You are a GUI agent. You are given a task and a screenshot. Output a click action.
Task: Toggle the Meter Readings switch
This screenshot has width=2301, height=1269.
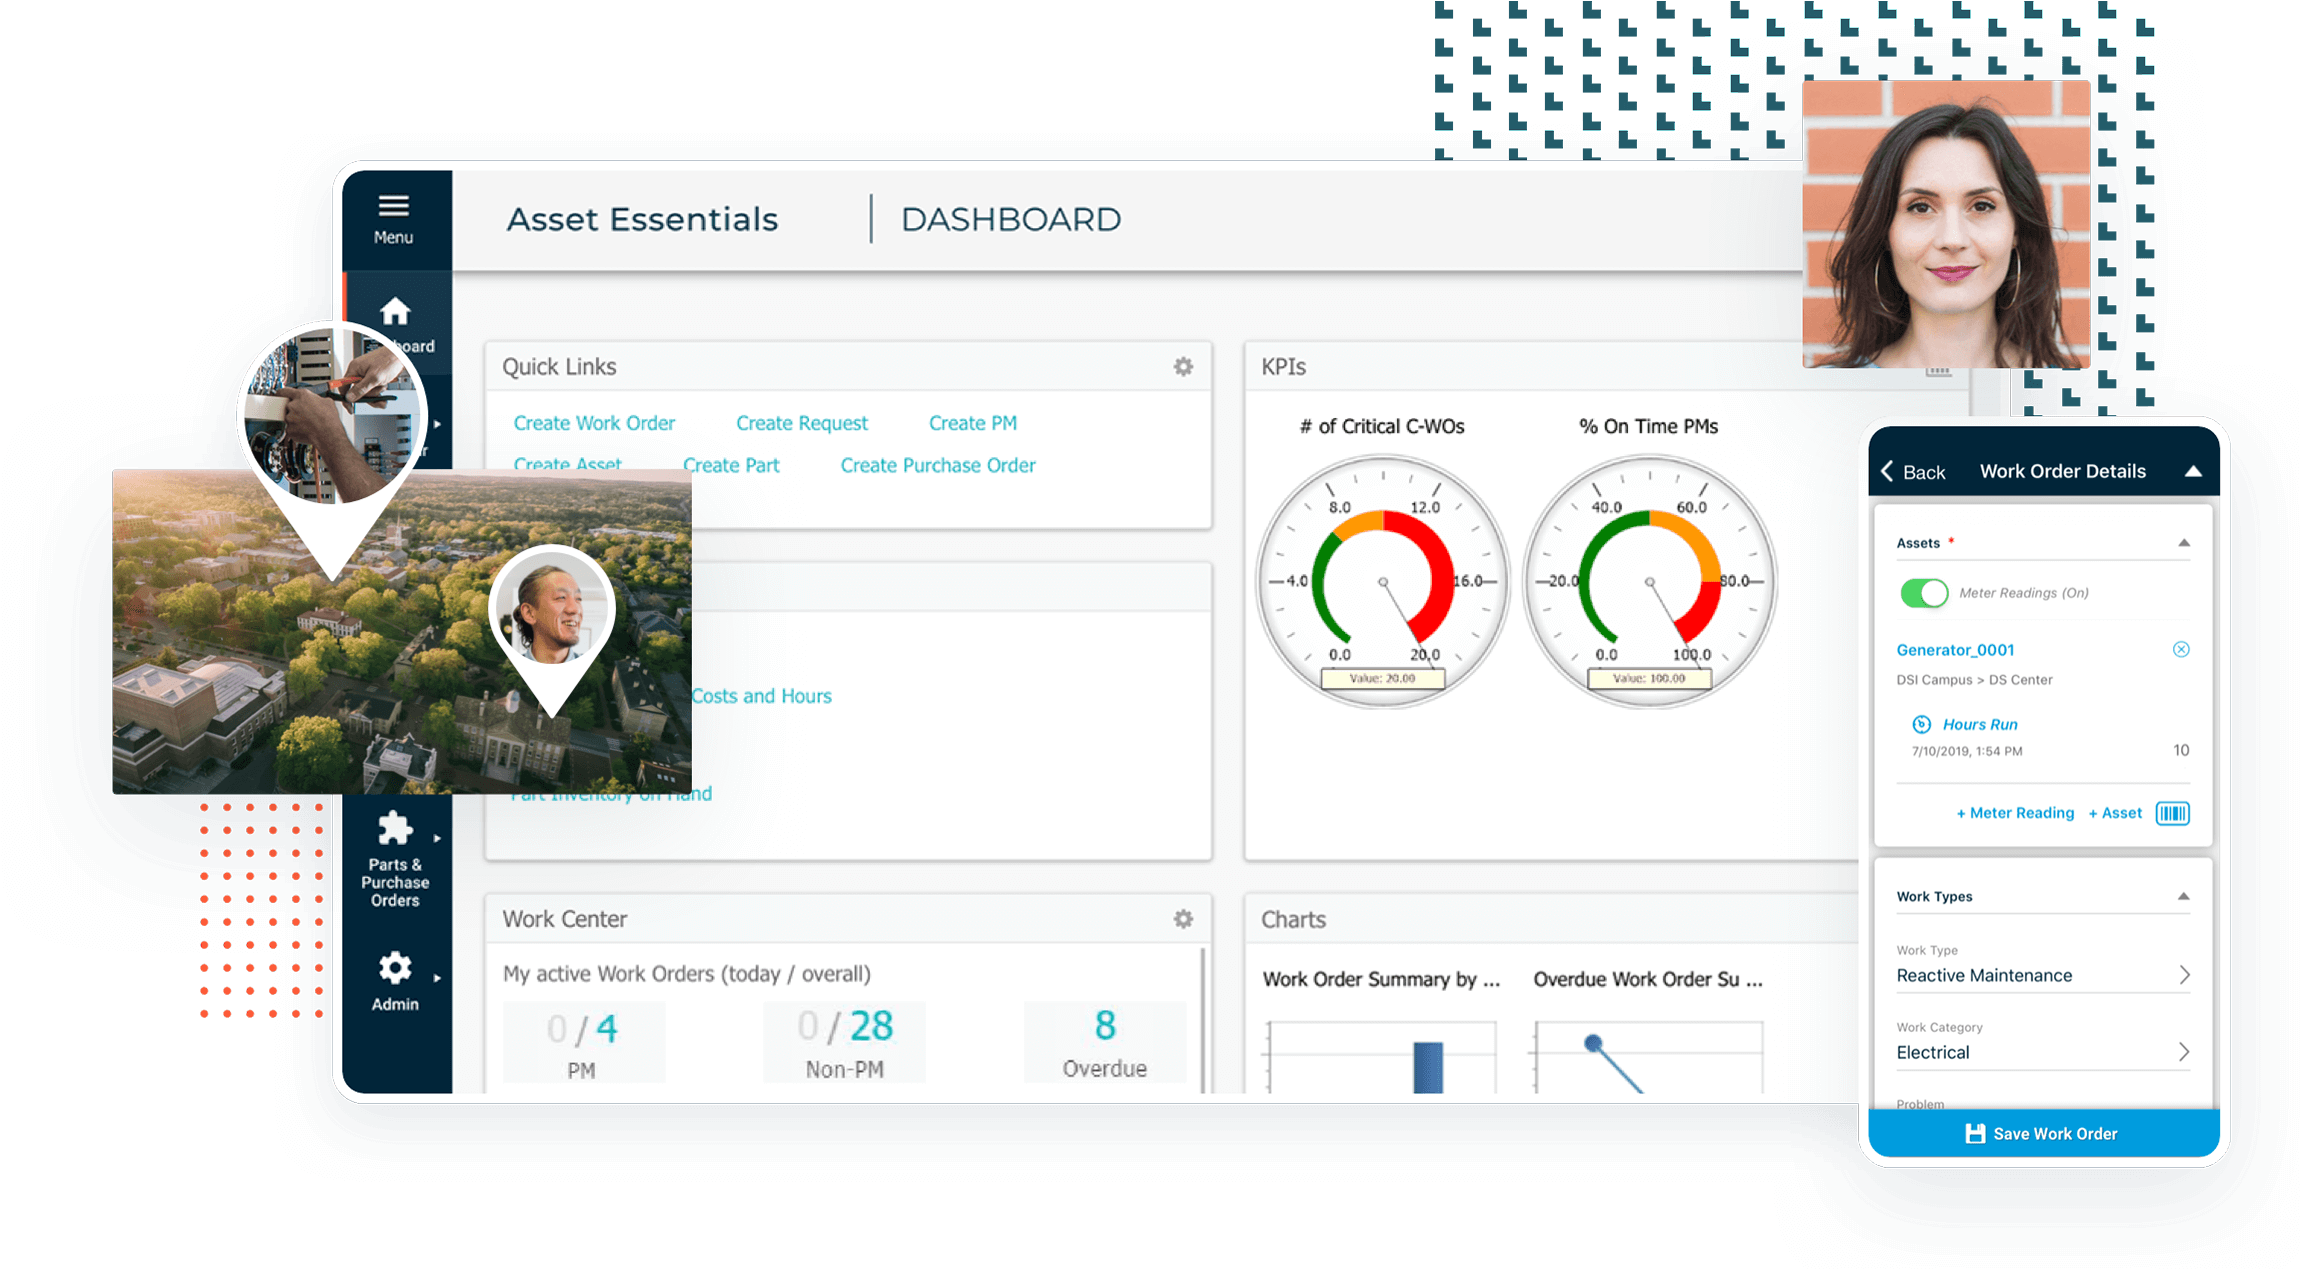pos(1923,593)
